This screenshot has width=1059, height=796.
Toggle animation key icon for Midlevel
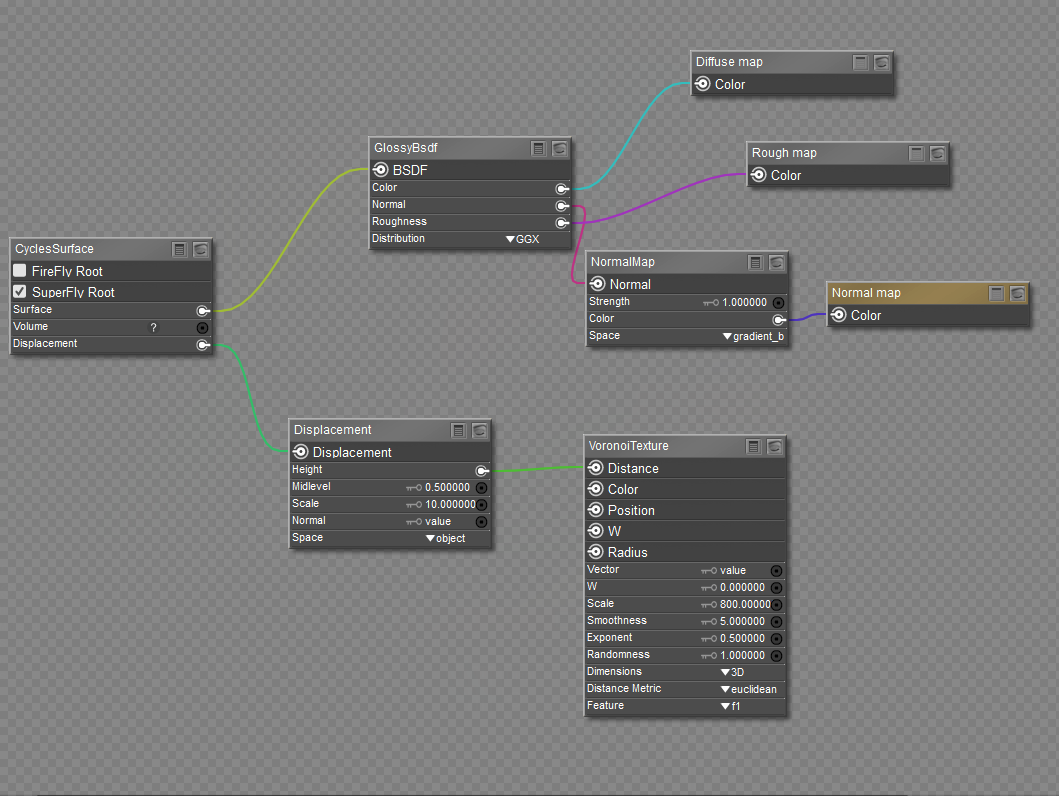point(413,487)
